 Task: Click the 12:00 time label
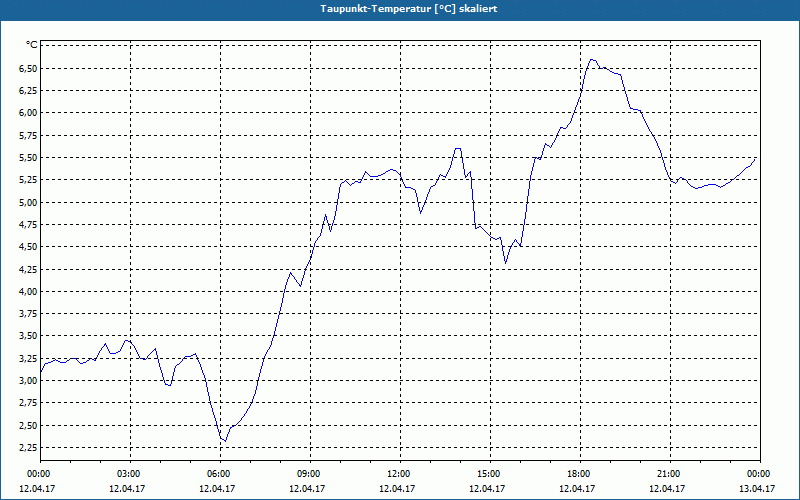tap(400, 474)
